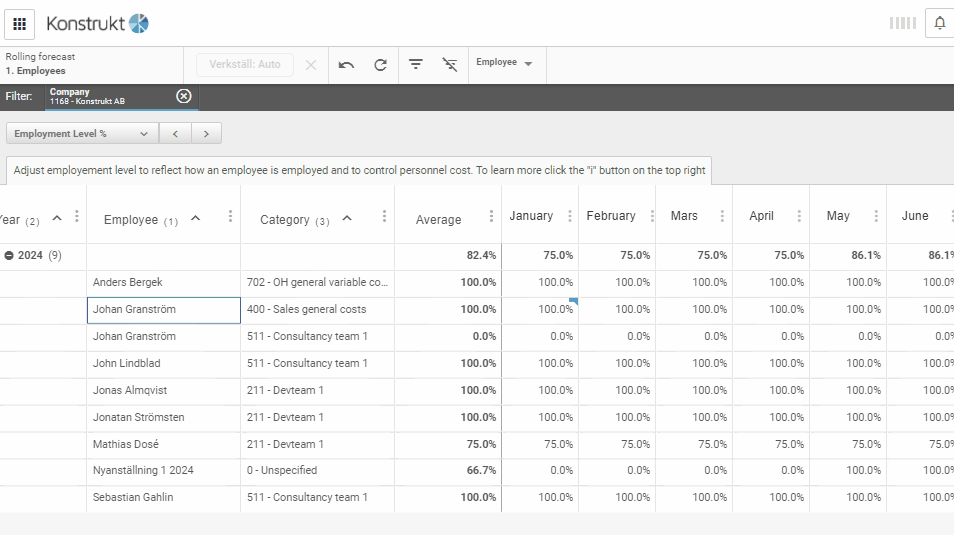Viewport: 954px width, 535px height.
Task: Go to the next measure arrow
Action: pos(206,134)
